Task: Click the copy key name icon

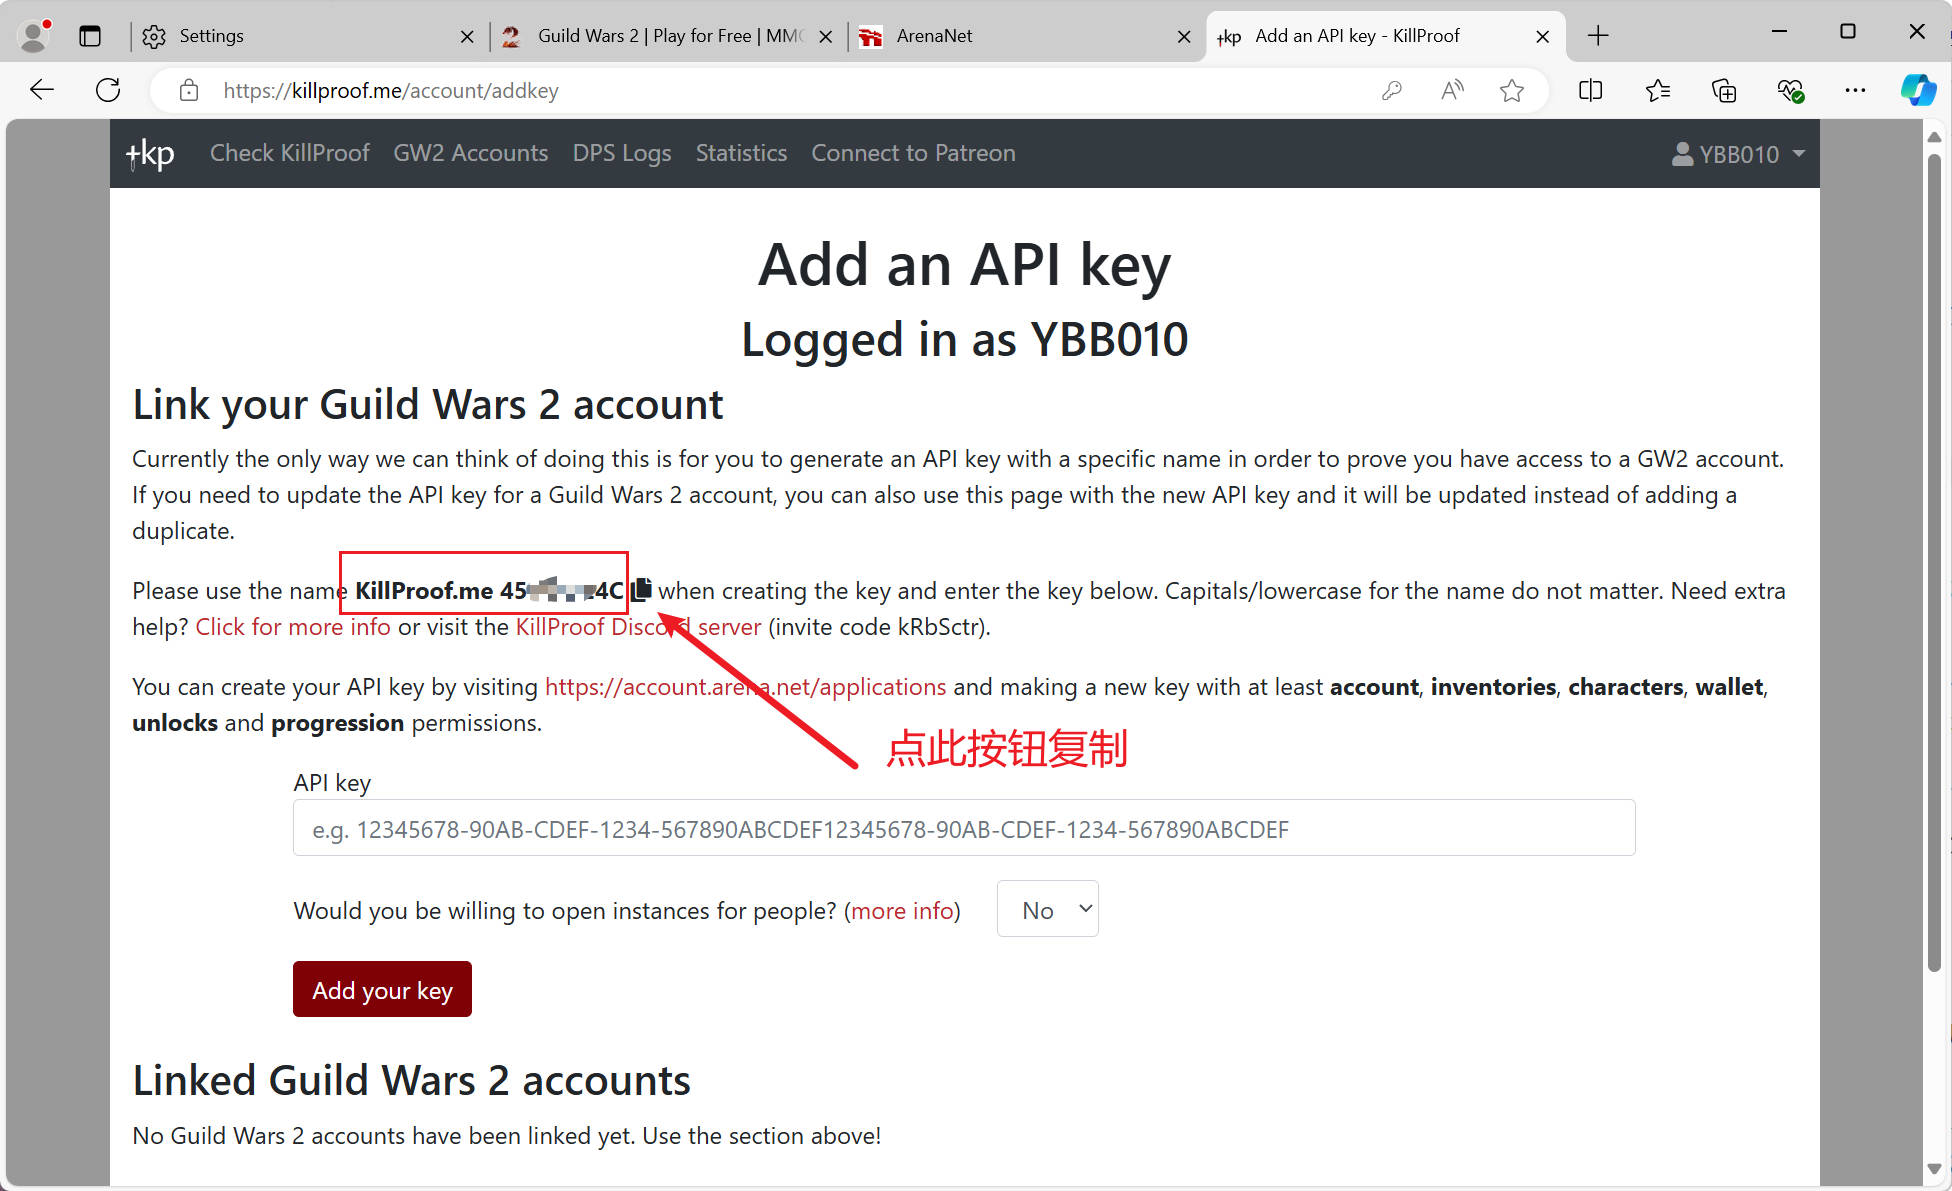Action: click(642, 589)
